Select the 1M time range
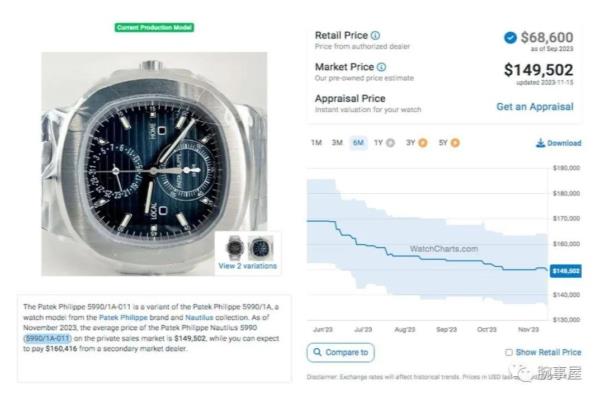 [x=316, y=143]
